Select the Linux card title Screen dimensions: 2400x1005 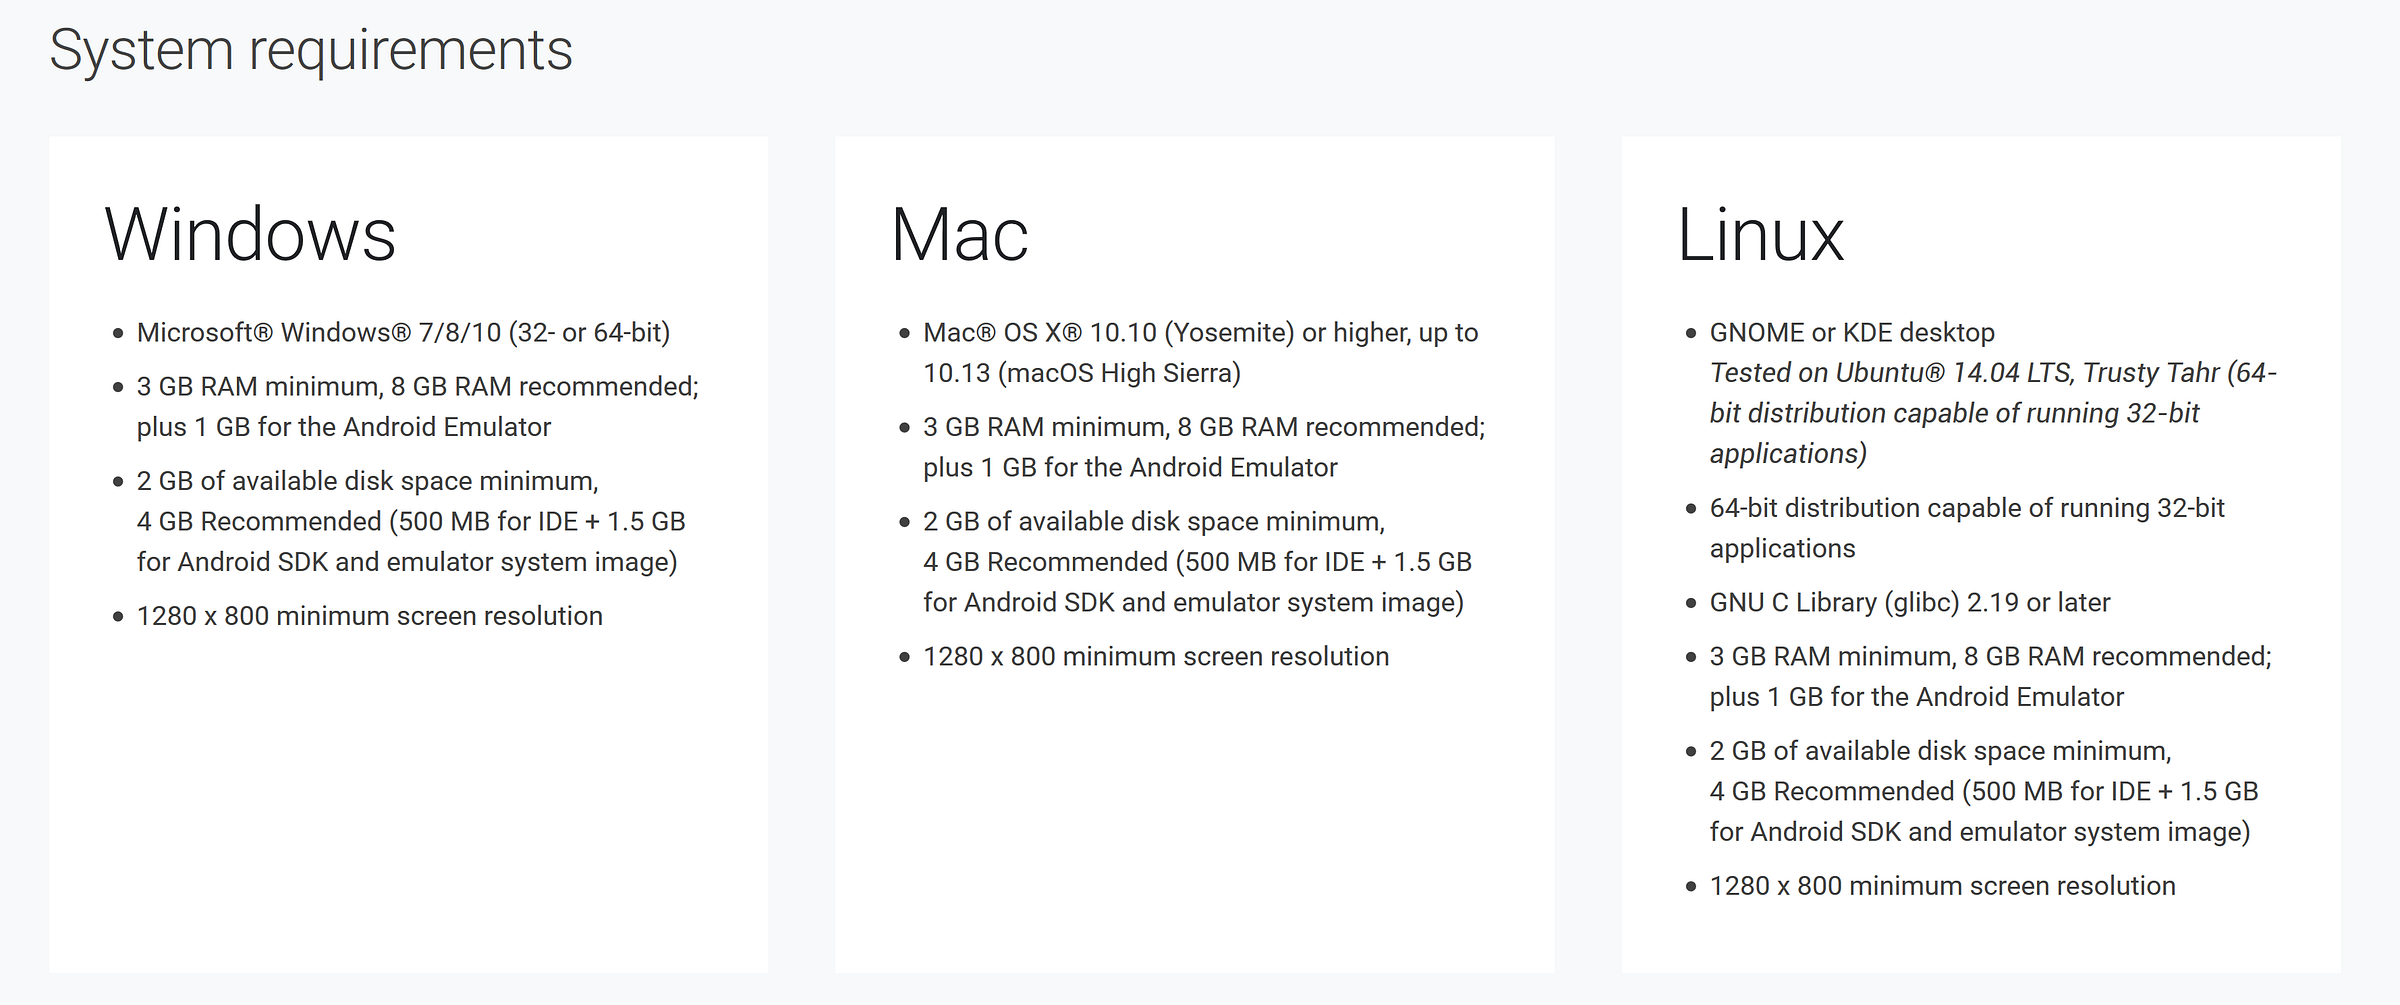(x=1760, y=235)
